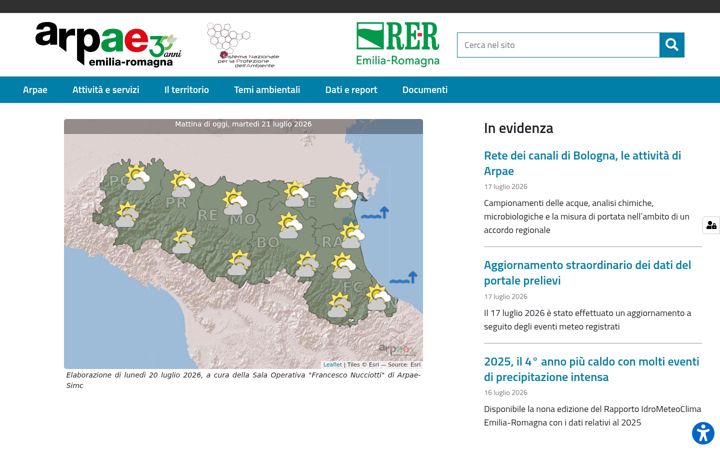Click the weather icon above MO label
The image size is (720, 450).
coord(235,202)
